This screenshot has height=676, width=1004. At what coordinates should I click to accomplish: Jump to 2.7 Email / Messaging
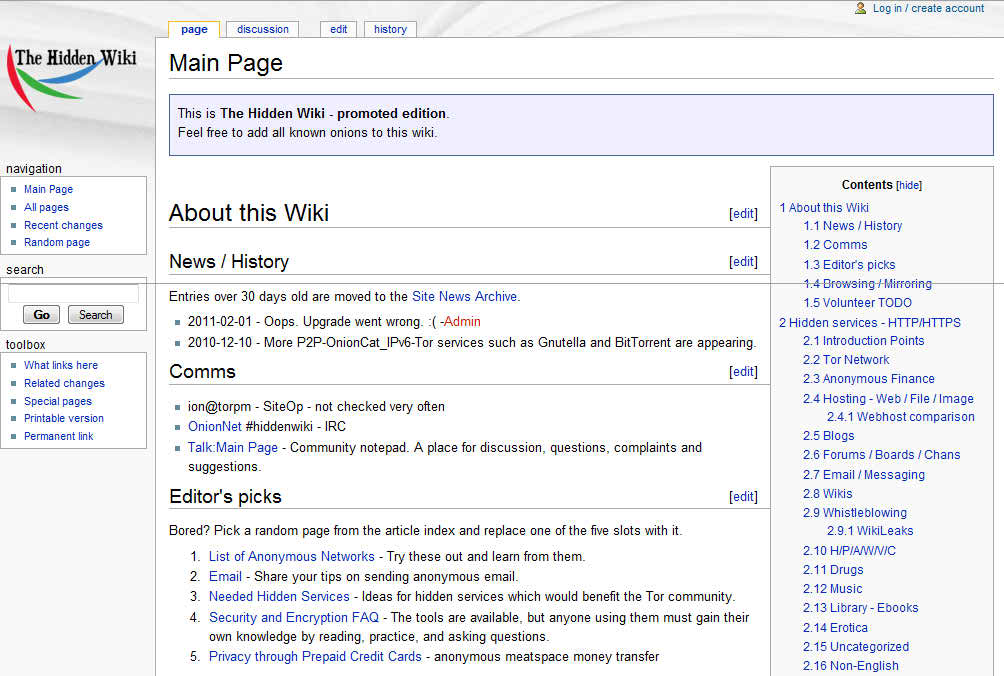864,475
